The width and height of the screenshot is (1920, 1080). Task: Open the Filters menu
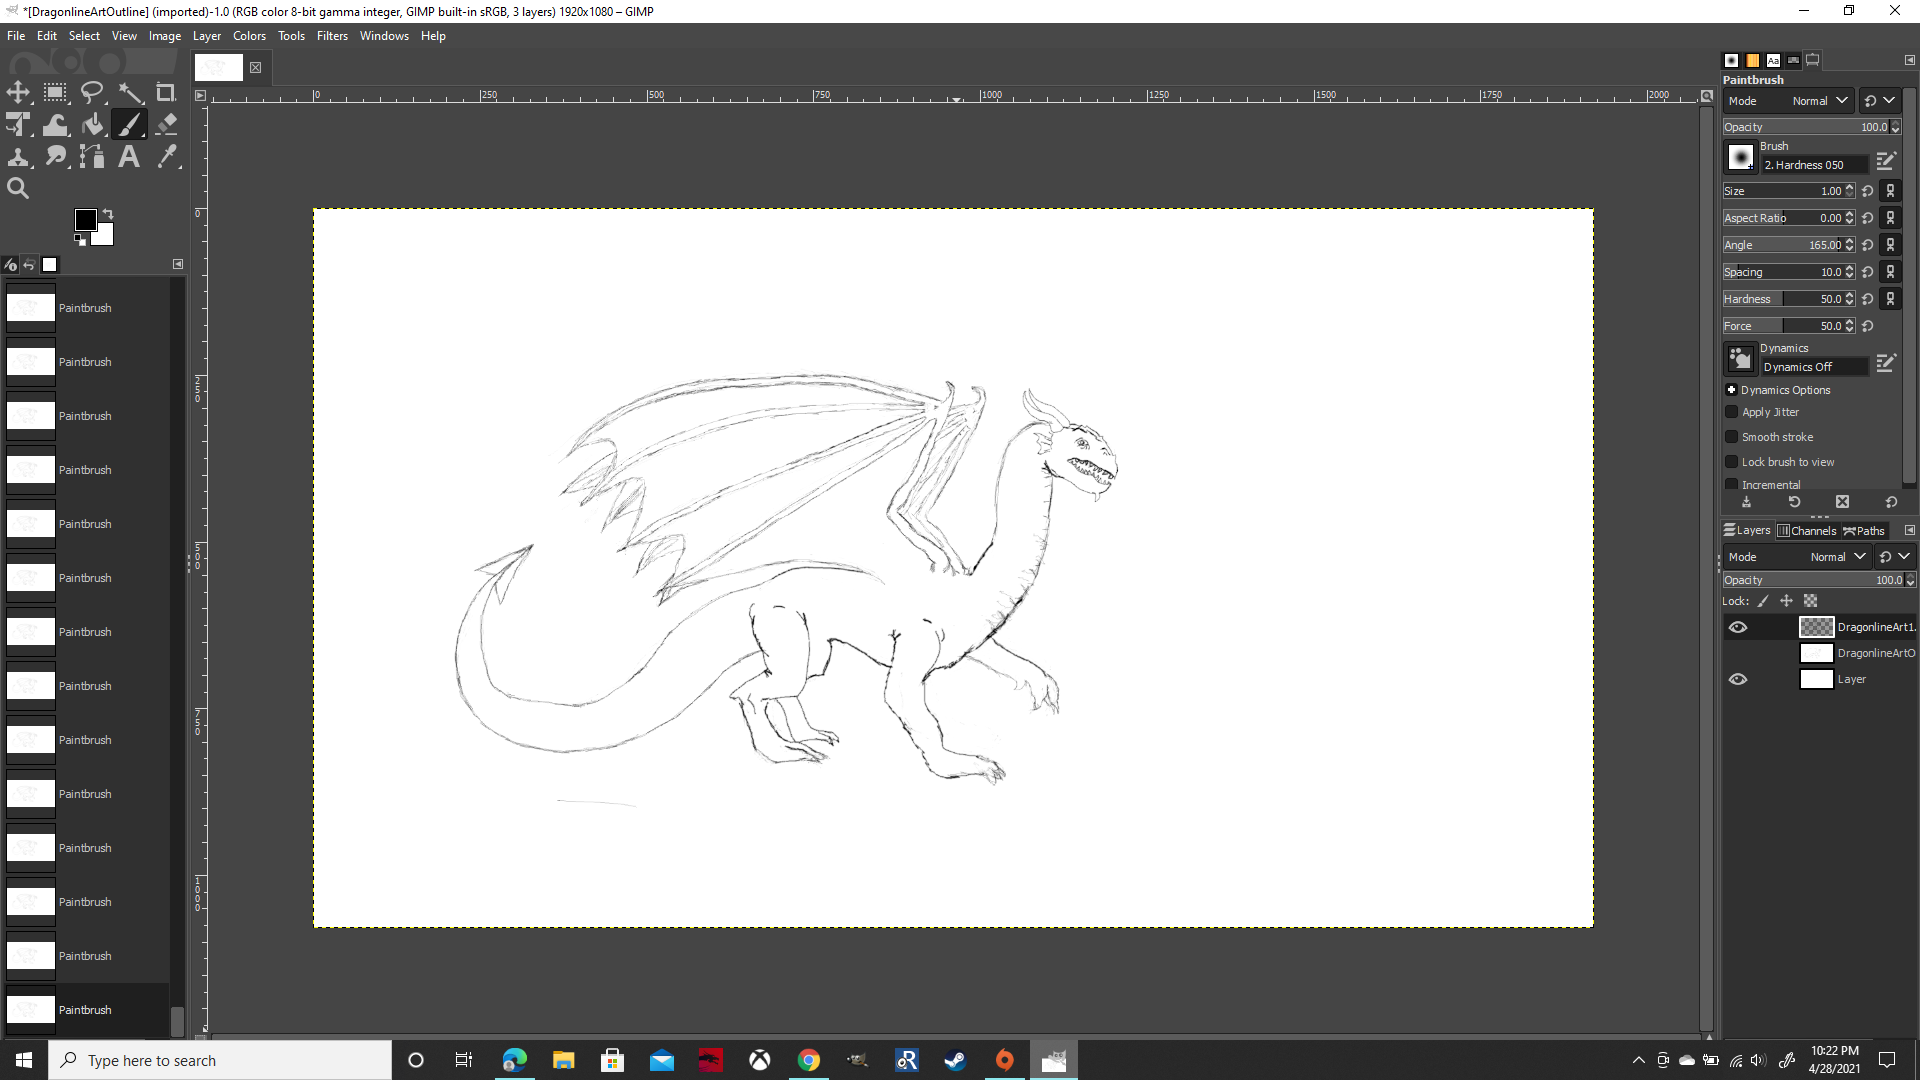[x=332, y=36]
